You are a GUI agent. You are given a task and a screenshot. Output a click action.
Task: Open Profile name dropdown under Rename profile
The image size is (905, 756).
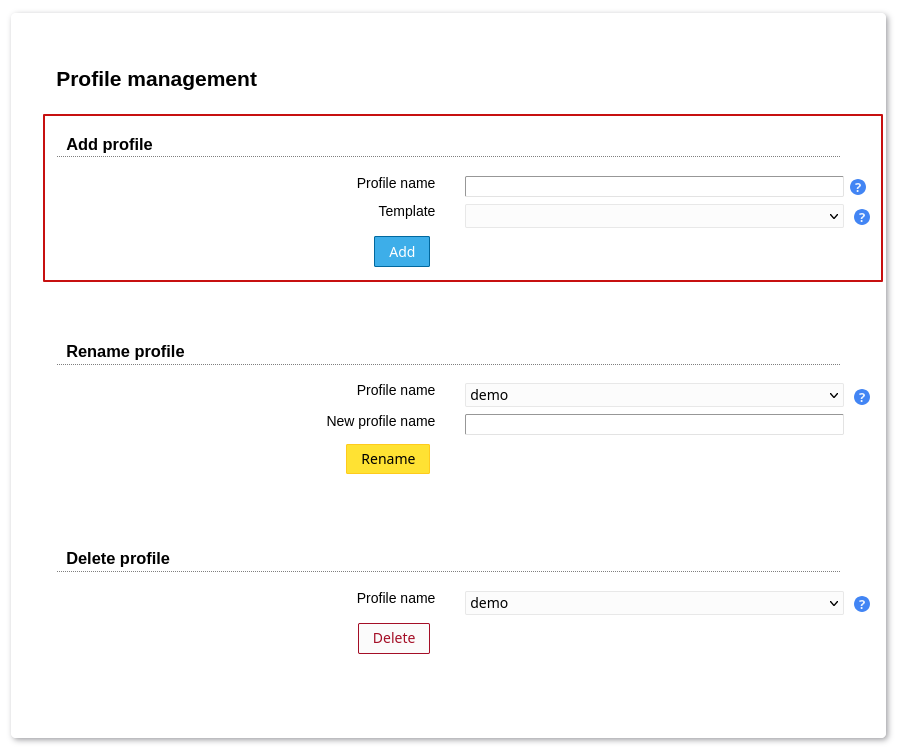click(x=653, y=395)
